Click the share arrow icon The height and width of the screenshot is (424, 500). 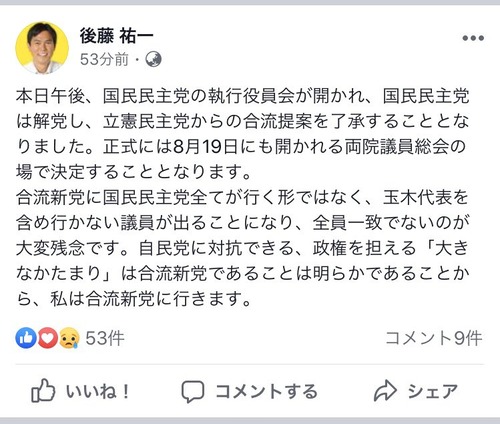tap(385, 391)
